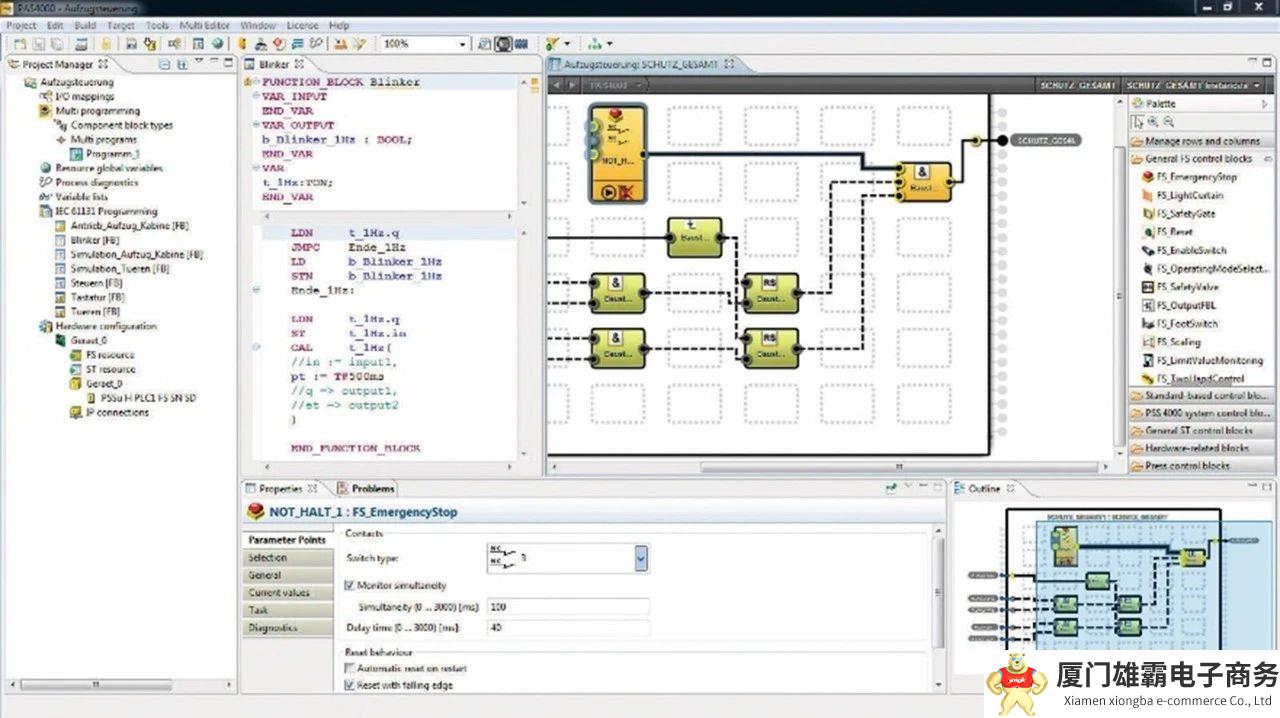Open the 100% zoom level dropdown
The image size is (1280, 718).
462,44
